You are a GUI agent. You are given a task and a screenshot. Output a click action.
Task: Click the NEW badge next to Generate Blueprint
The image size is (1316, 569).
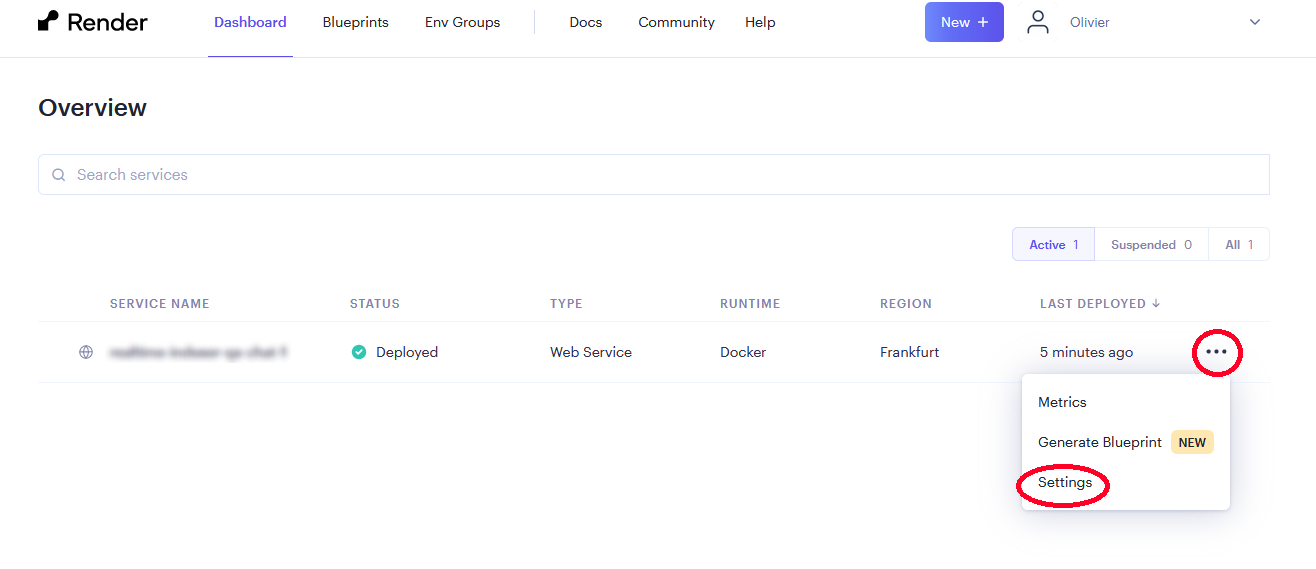[x=1192, y=442]
